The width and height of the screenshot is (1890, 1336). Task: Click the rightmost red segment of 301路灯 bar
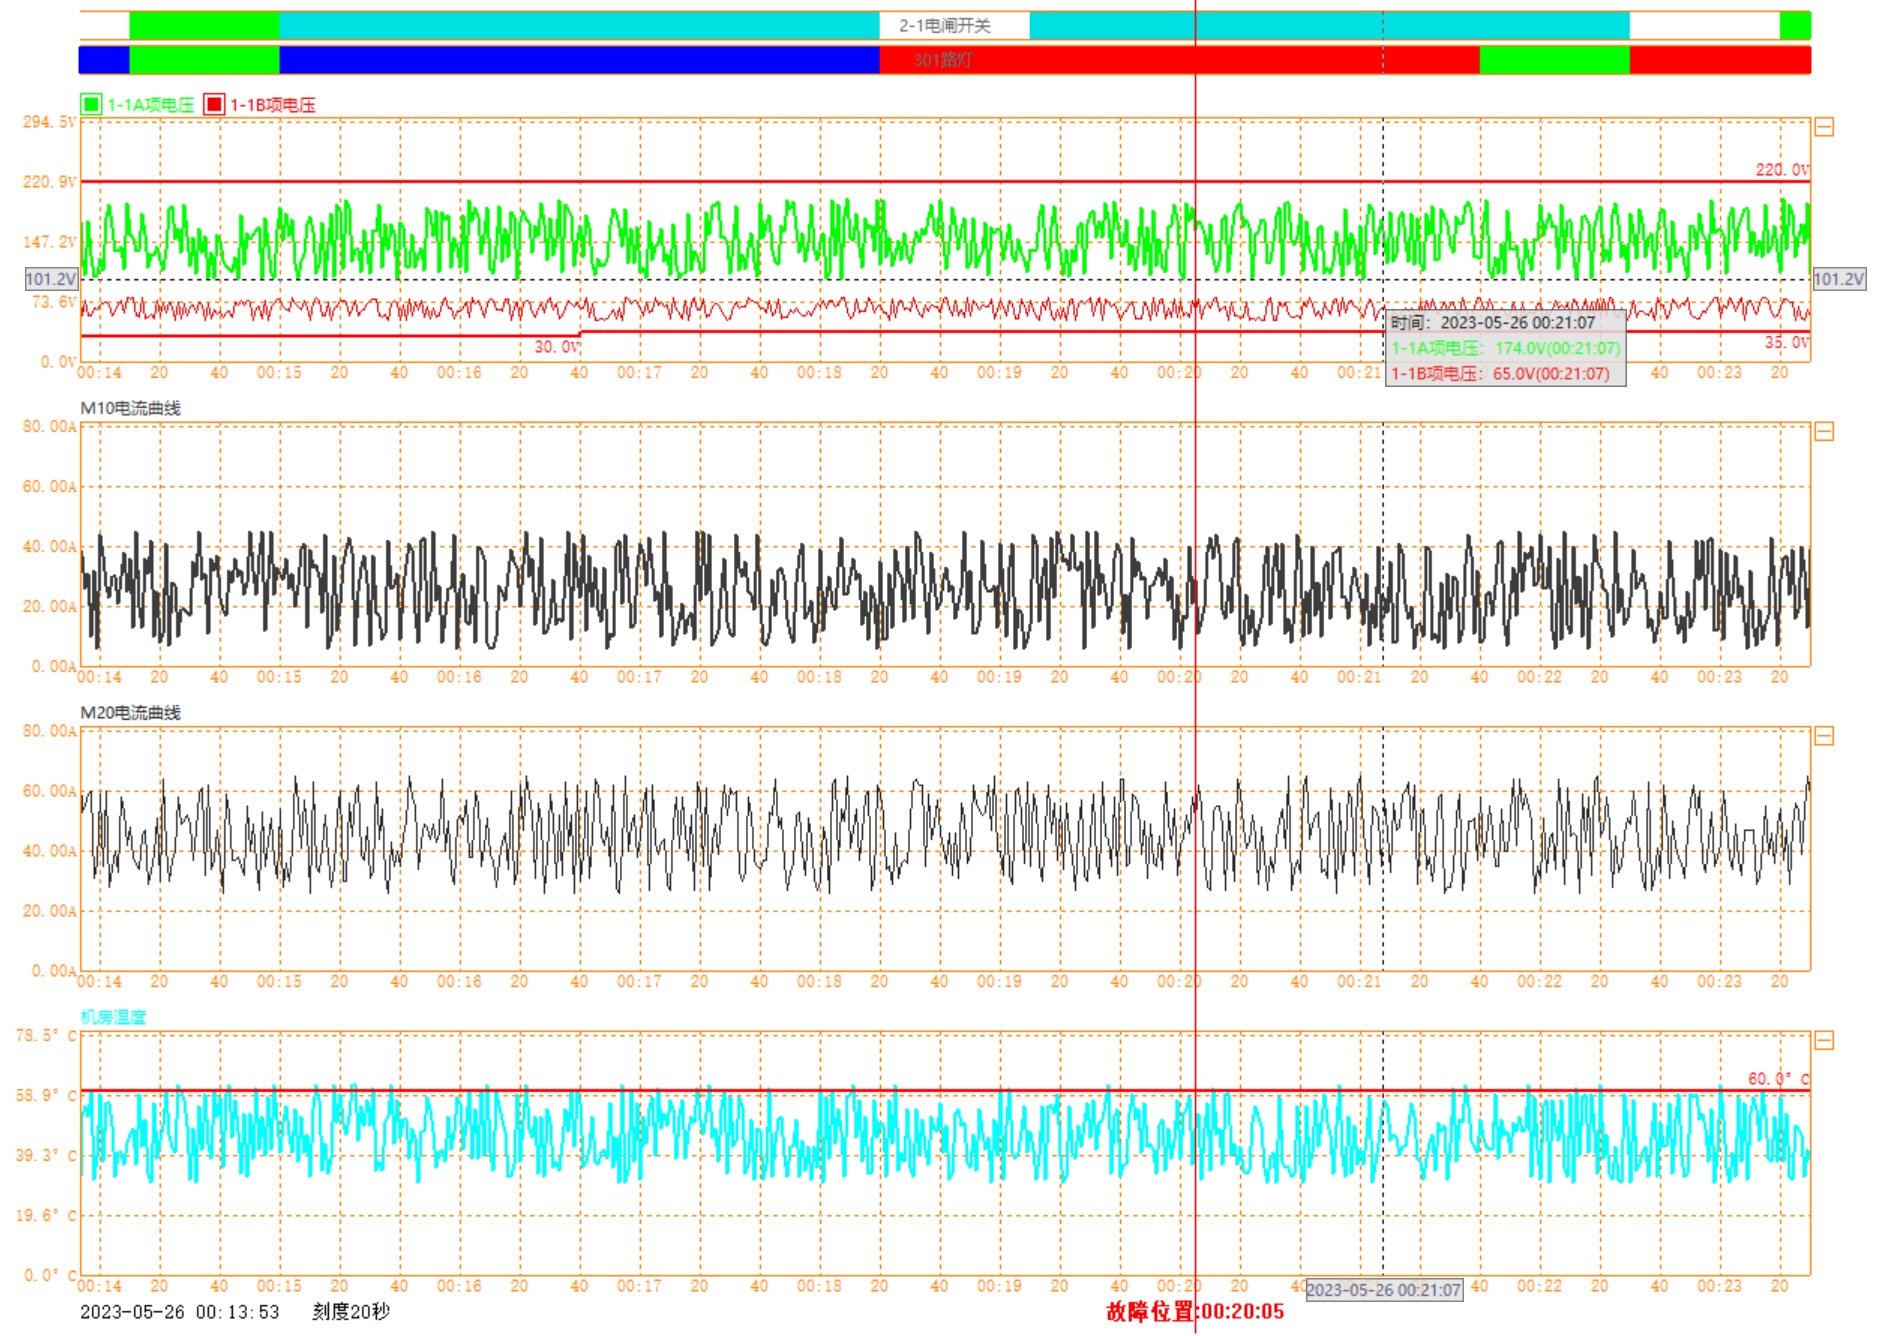click(1720, 60)
